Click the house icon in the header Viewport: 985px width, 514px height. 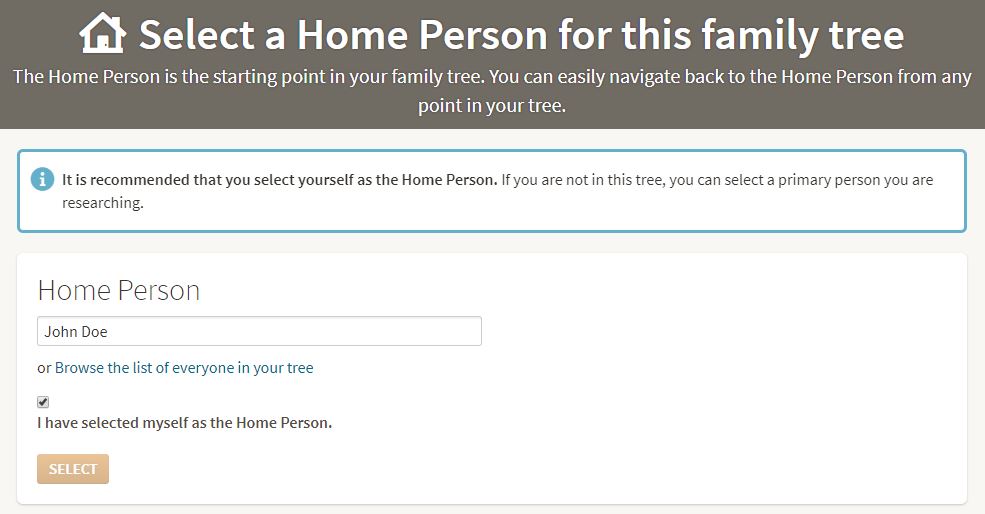click(x=103, y=34)
